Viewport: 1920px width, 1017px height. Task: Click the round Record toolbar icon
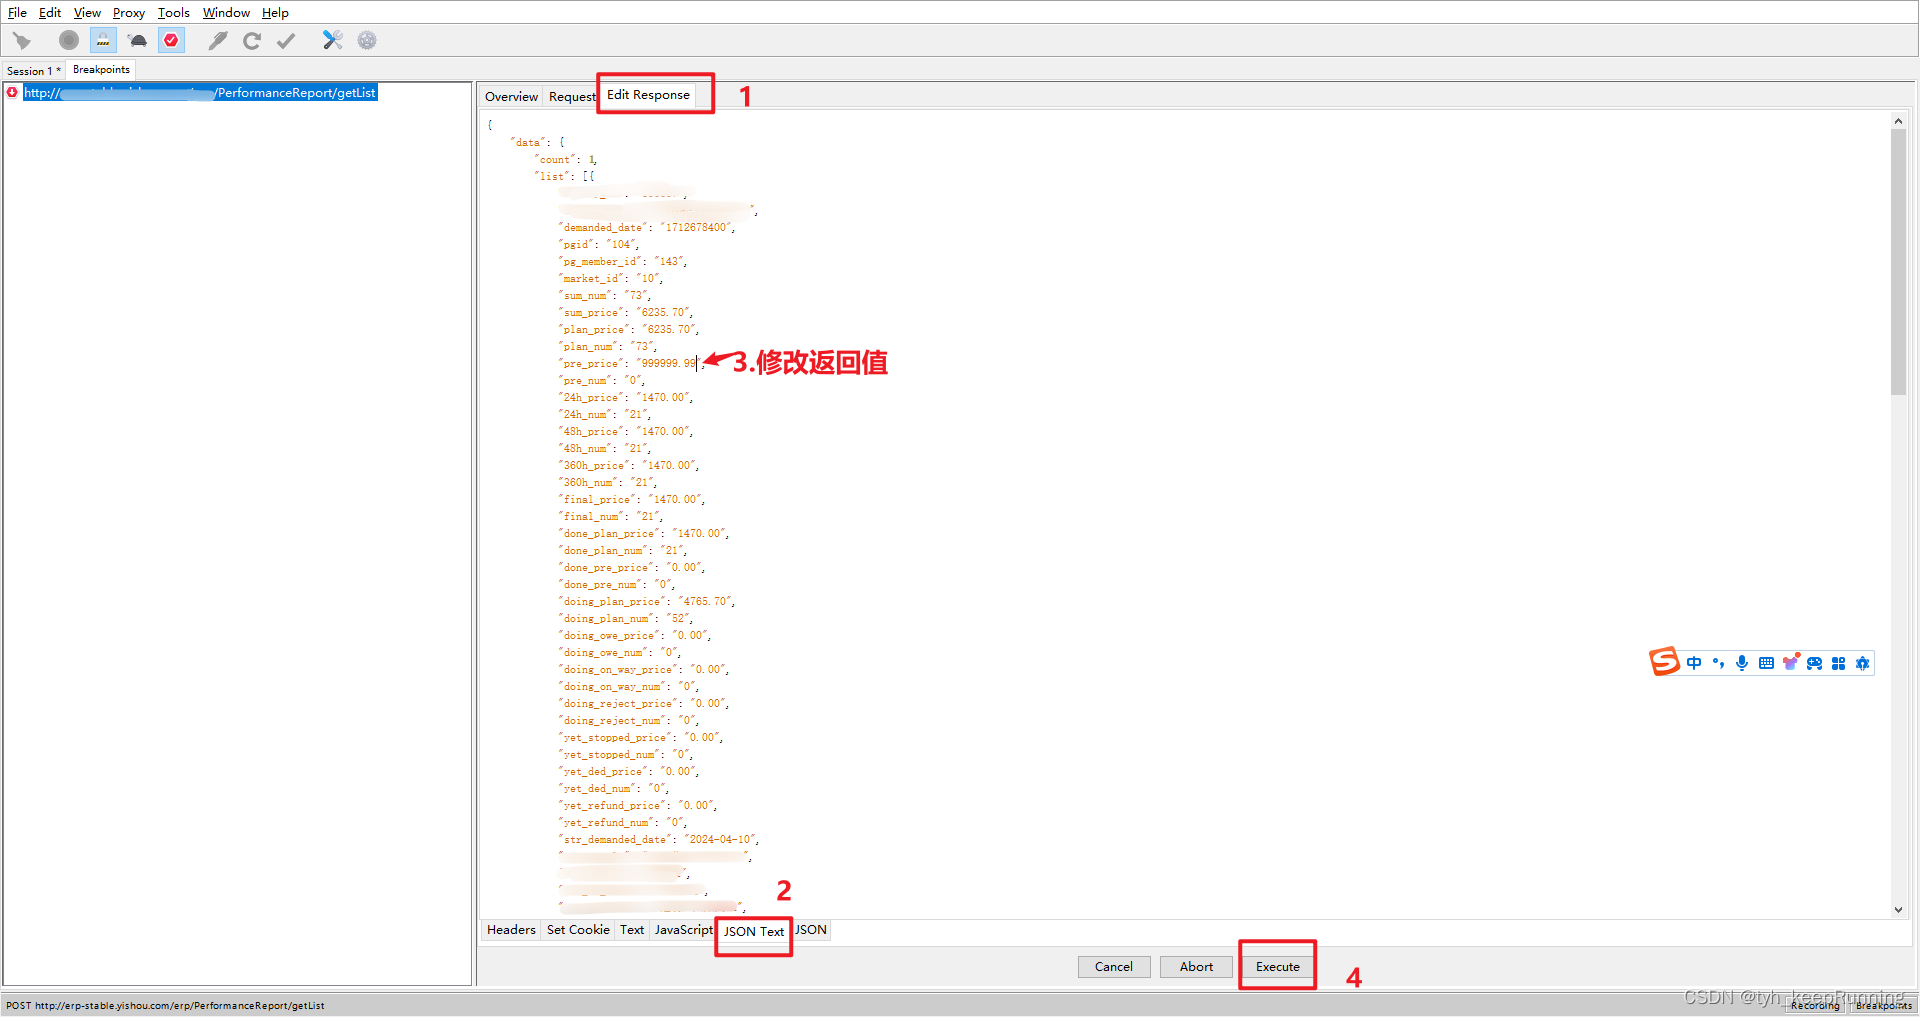pos(68,40)
